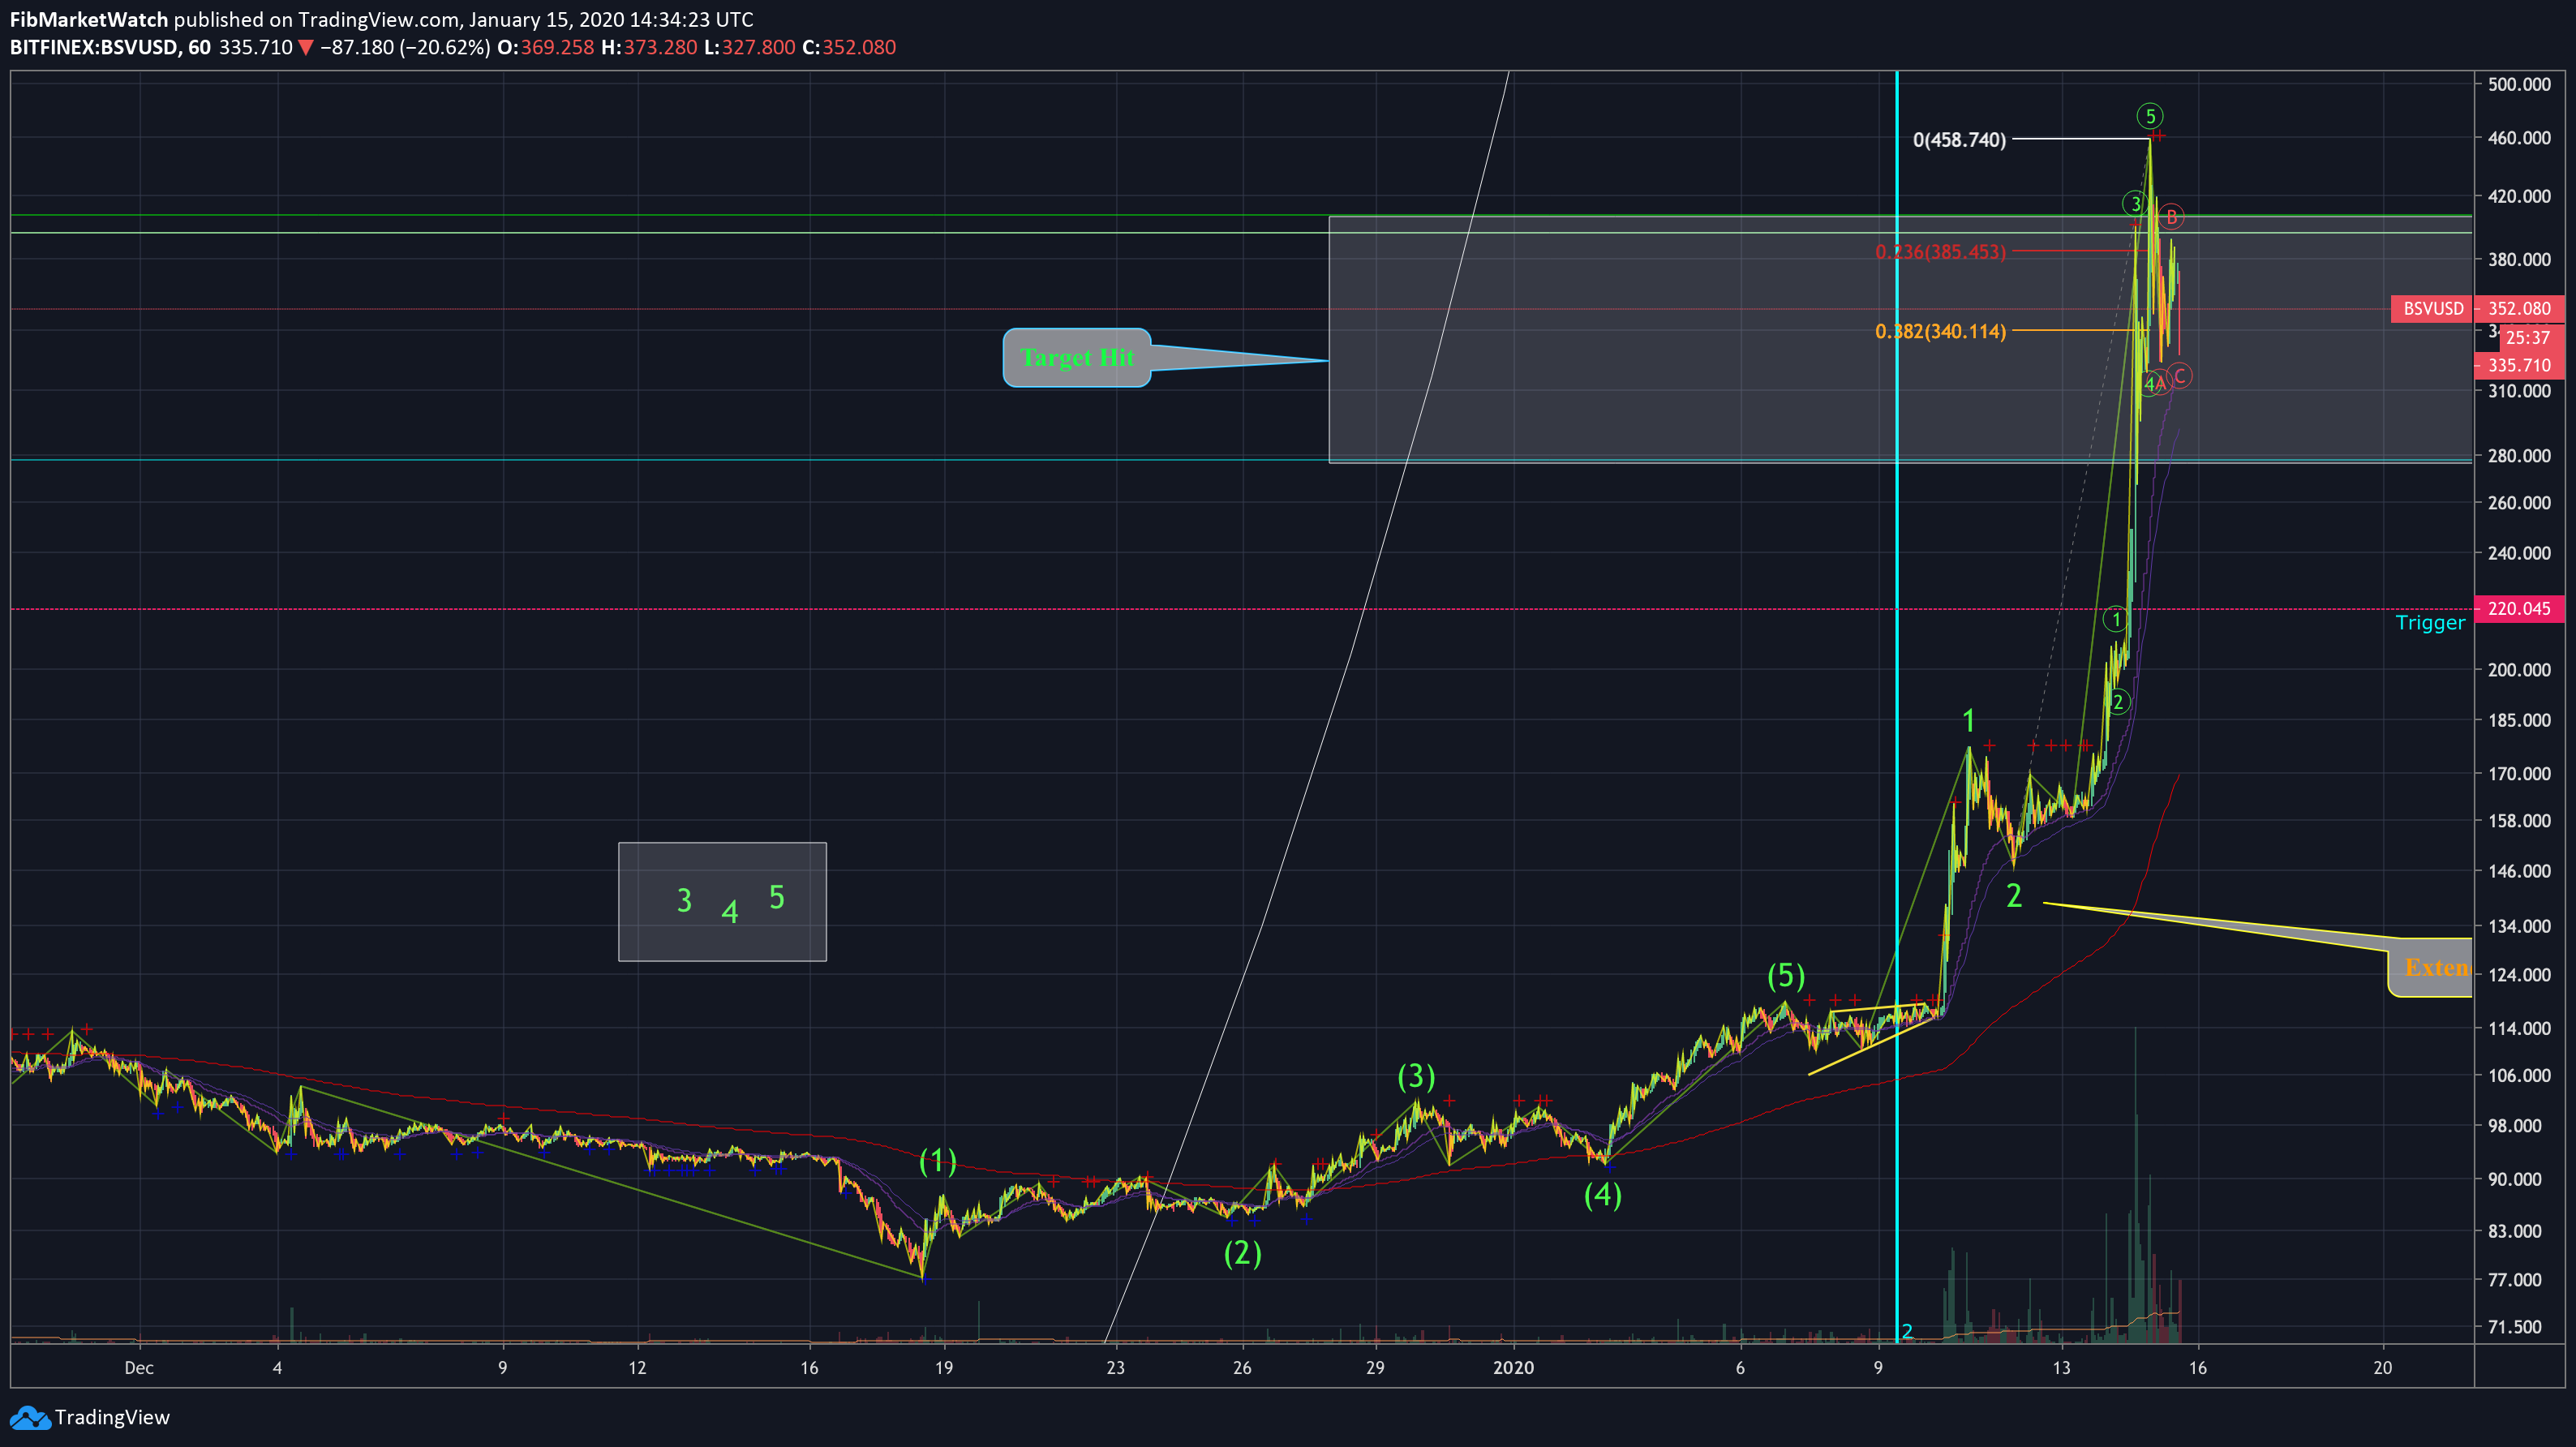This screenshot has width=2576, height=1447.
Task: Click the high price value H:373.280
Action: [x=650, y=47]
